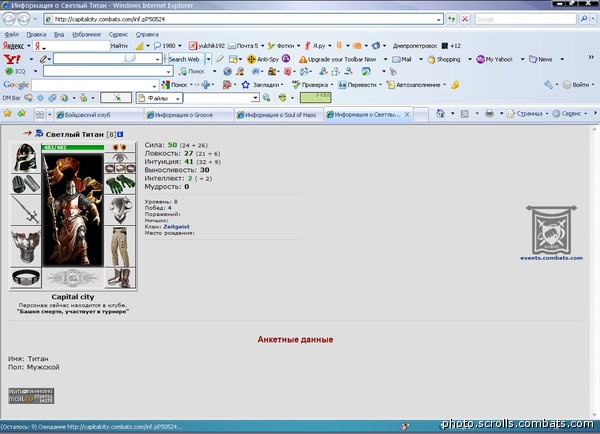
Task: Click the Home page icon
Action: [440, 114]
